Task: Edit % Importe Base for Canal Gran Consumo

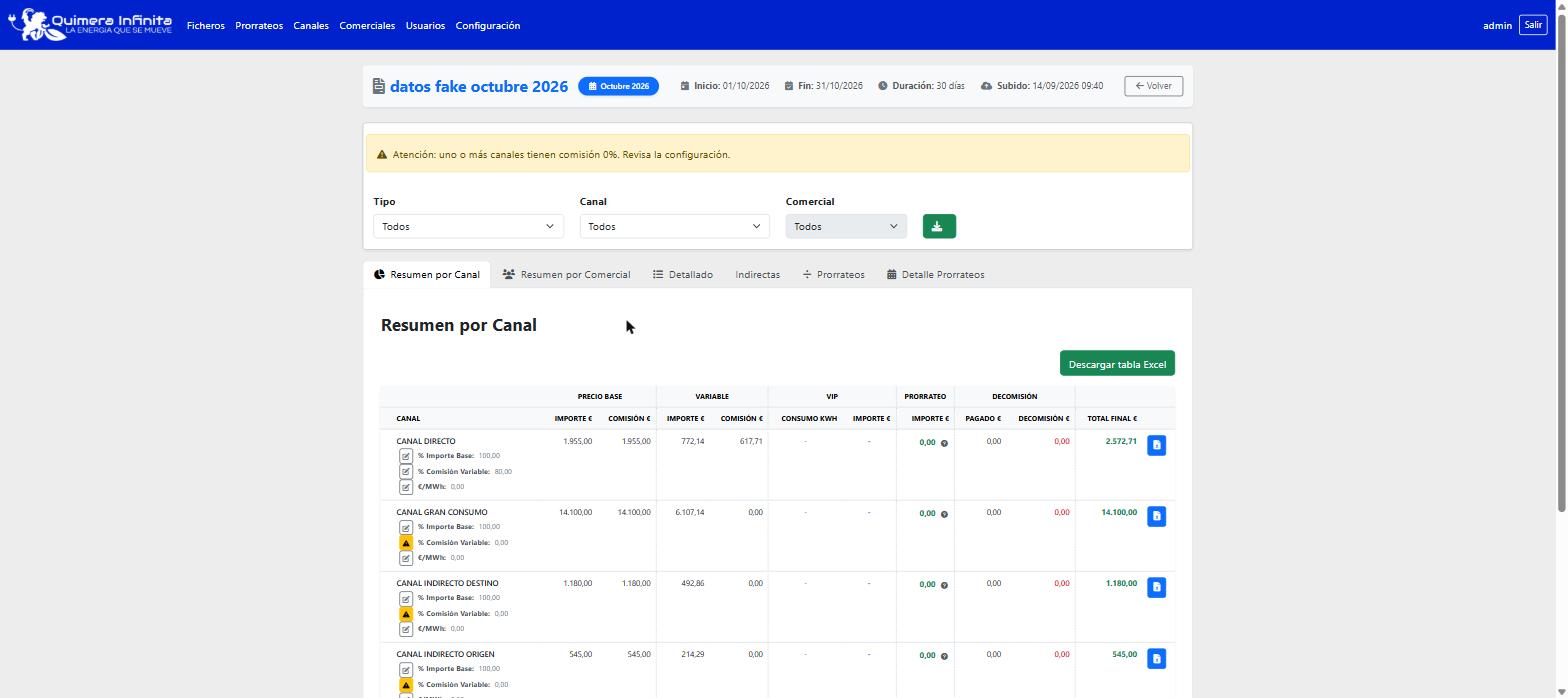Action: pyautogui.click(x=406, y=527)
